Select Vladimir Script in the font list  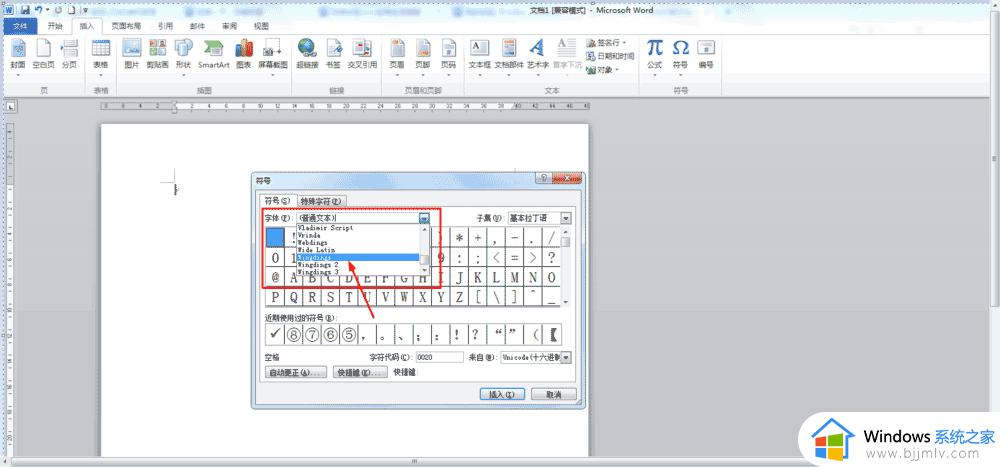click(x=357, y=228)
